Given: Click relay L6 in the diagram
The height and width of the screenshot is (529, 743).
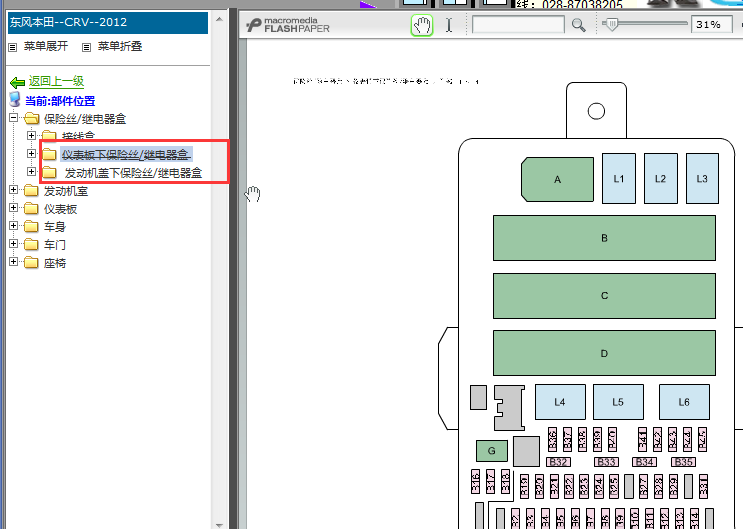Looking at the screenshot, I should [684, 402].
